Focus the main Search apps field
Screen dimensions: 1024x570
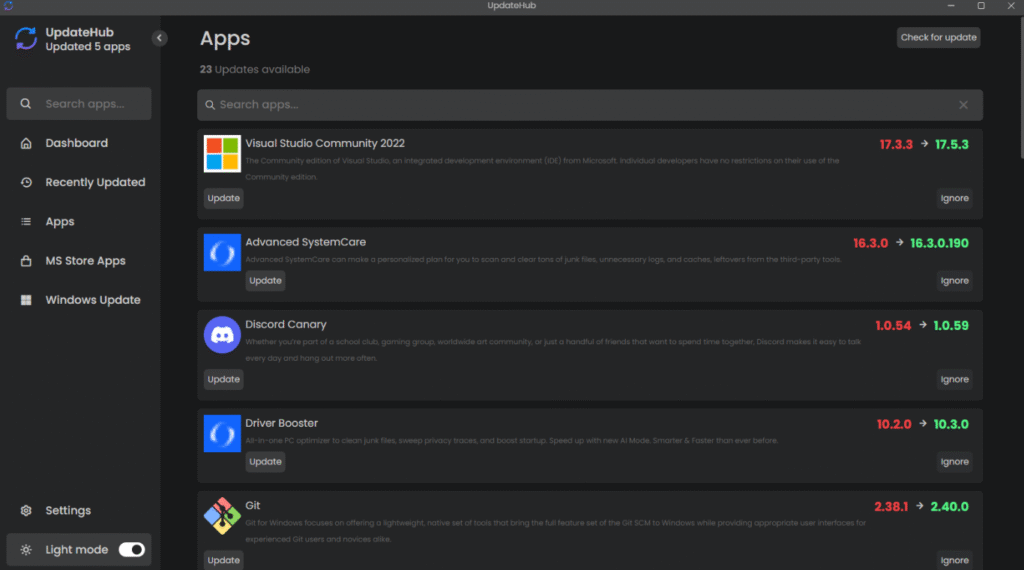590,105
